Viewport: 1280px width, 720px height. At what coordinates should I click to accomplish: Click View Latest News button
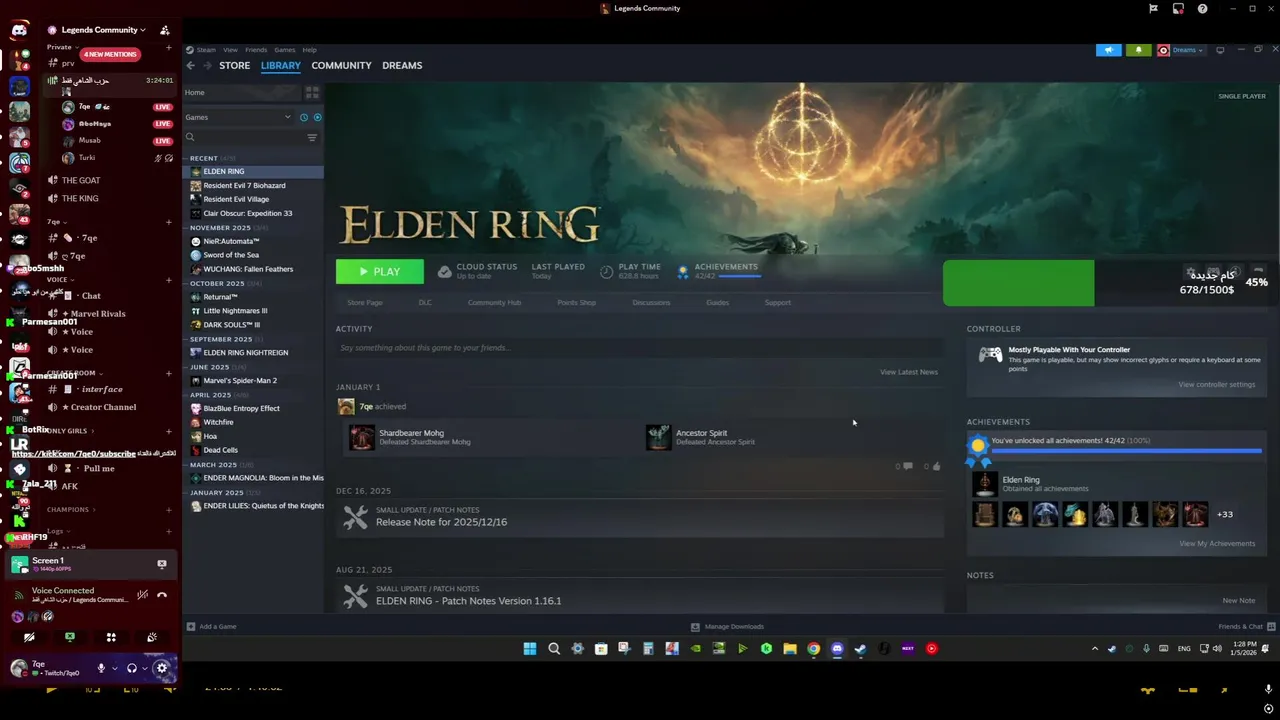click(908, 372)
